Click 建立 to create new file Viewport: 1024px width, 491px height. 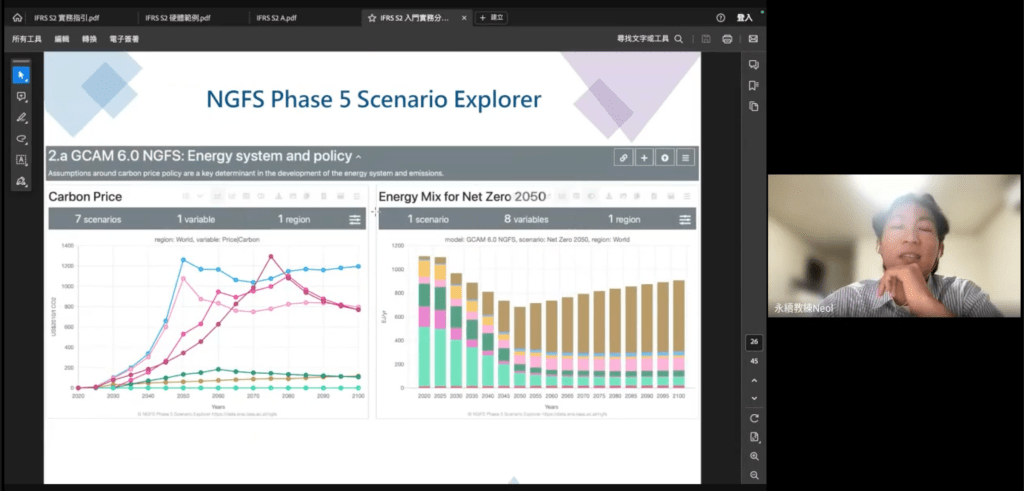tap(491, 17)
